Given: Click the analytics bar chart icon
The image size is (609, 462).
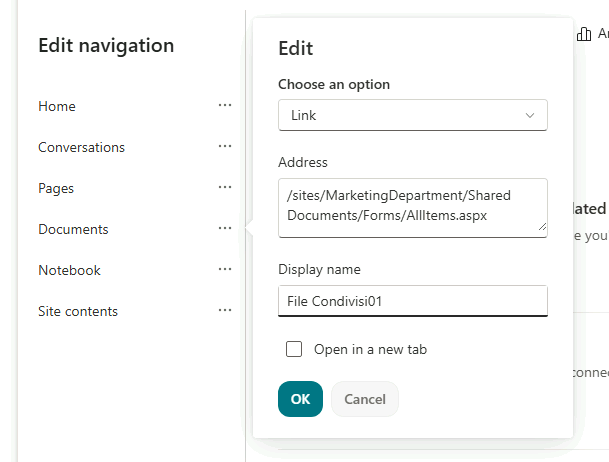Looking at the screenshot, I should 584,34.
